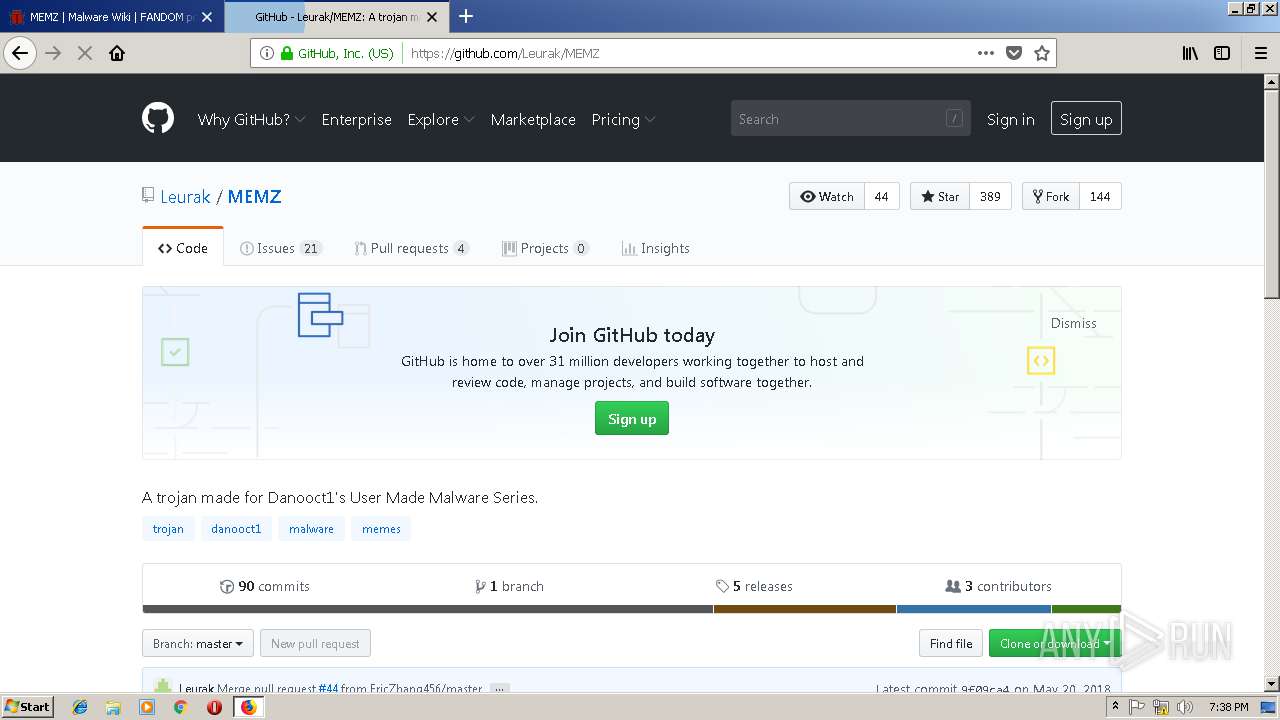1280x720 pixels.
Task: View the 144 forks count
Action: click(x=1100, y=196)
